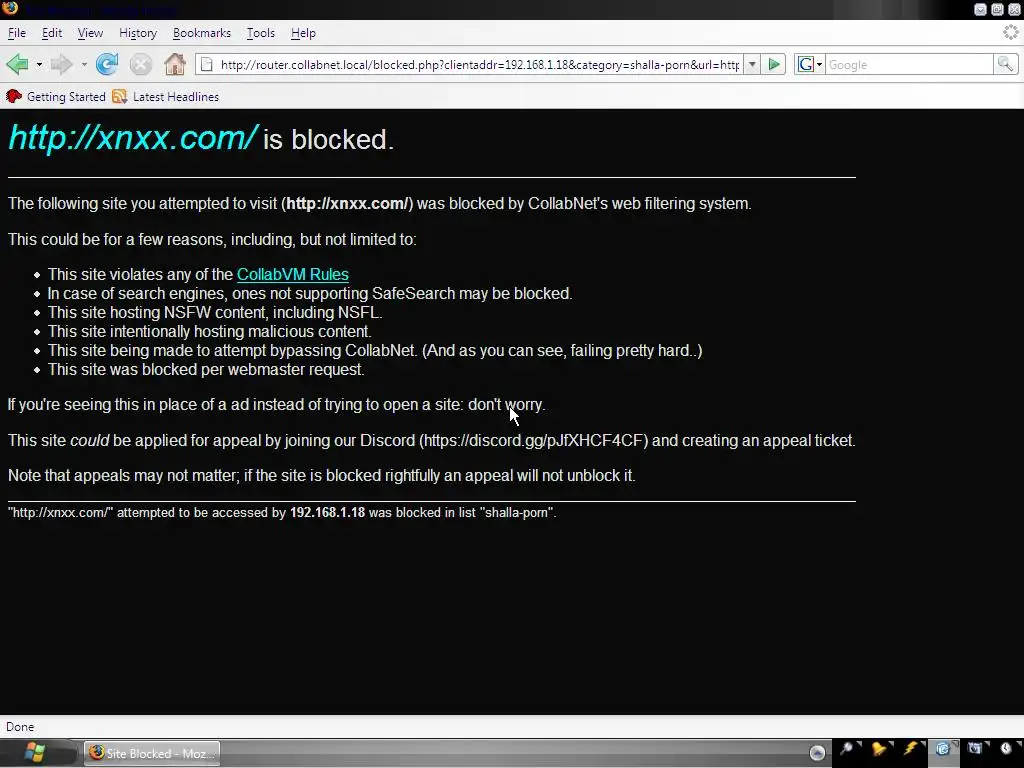Viewport: 1024px width, 768px height.
Task: Click the Done status bar text
Action: 20,727
